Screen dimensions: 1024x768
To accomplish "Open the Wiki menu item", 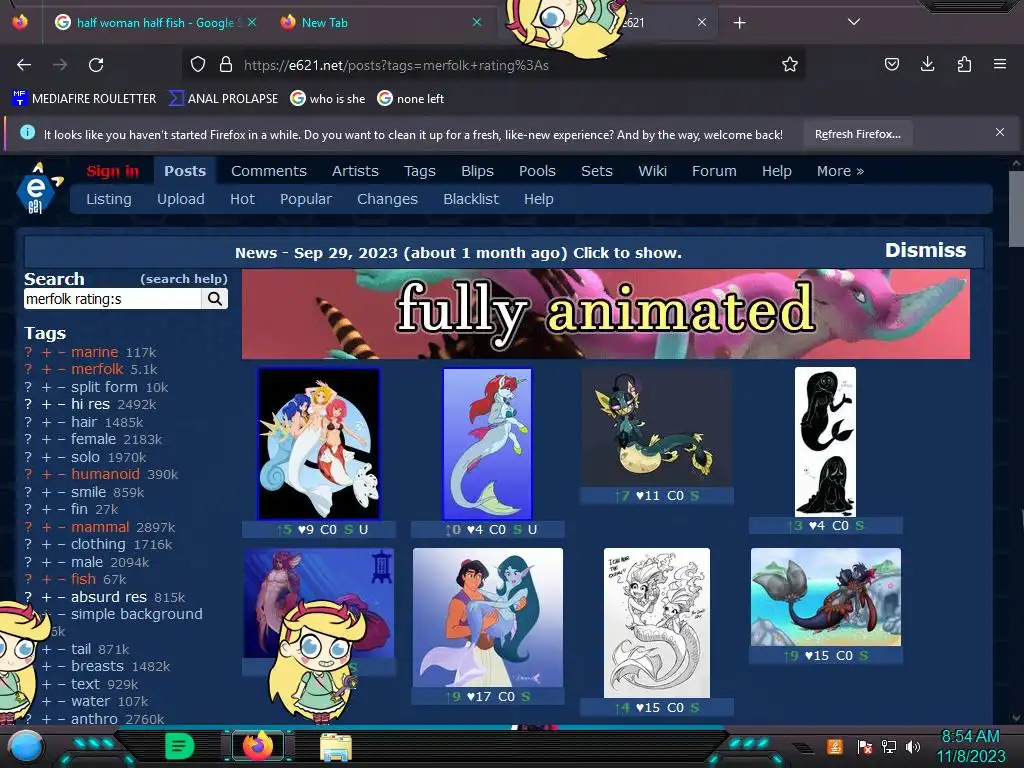I will point(652,171).
